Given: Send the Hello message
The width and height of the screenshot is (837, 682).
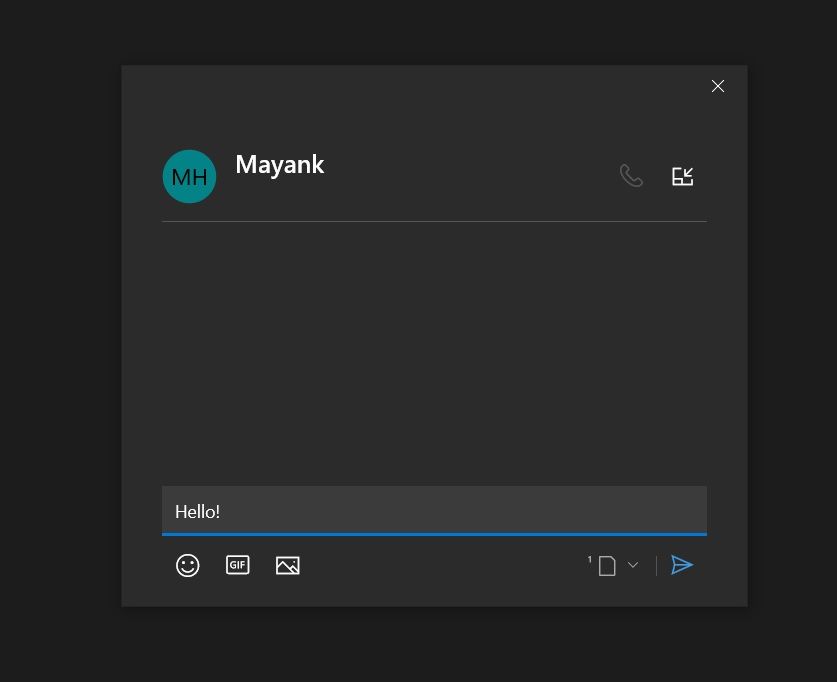Looking at the screenshot, I should (x=682, y=565).
